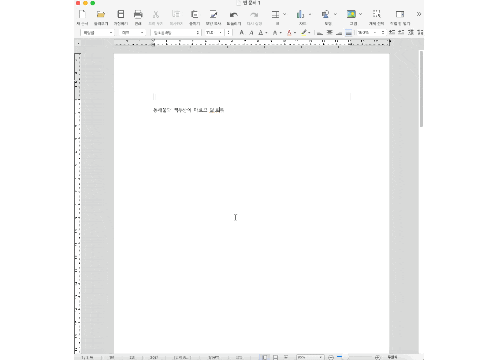480x360 pixels.
Task: Show more toolbar items with the double chevron
Action: coord(419,14)
